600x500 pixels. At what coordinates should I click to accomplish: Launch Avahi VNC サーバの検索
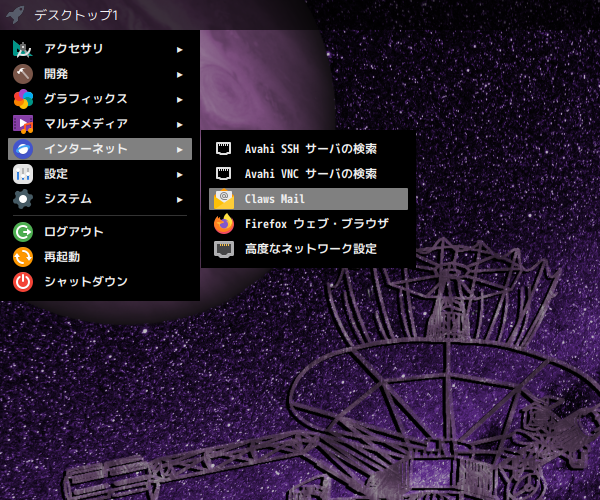click(308, 174)
